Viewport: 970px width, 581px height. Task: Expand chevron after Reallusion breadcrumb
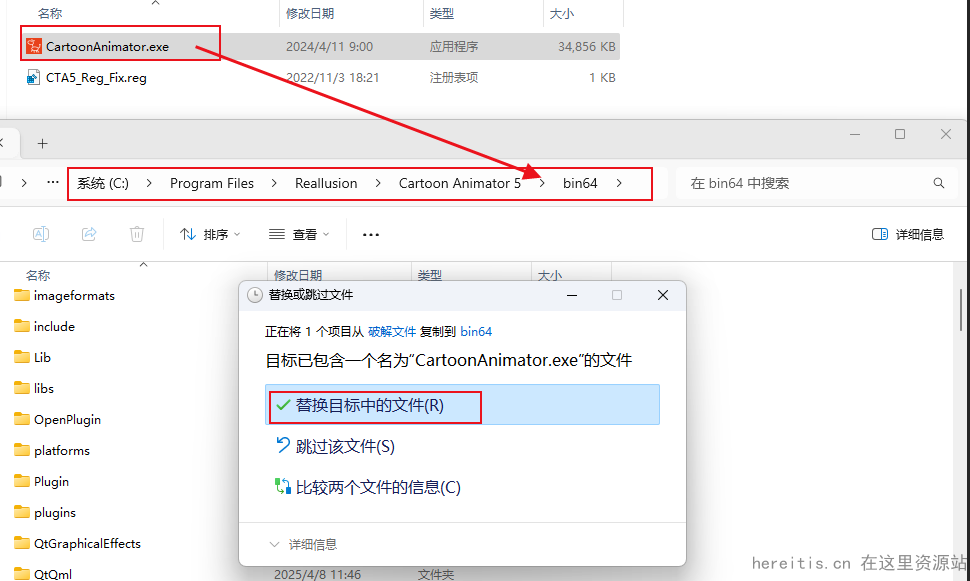tap(378, 183)
